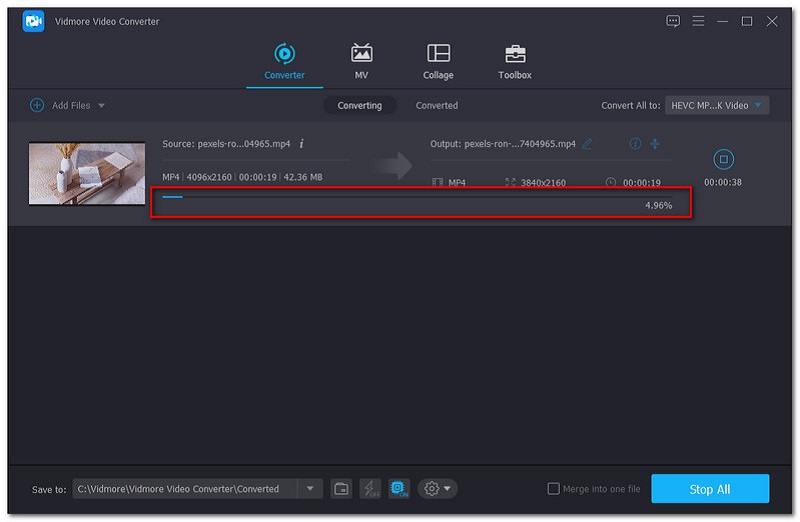This screenshot has width=800, height=522.
Task: Stop the conversion with the circular stop icon
Action: pos(724,159)
